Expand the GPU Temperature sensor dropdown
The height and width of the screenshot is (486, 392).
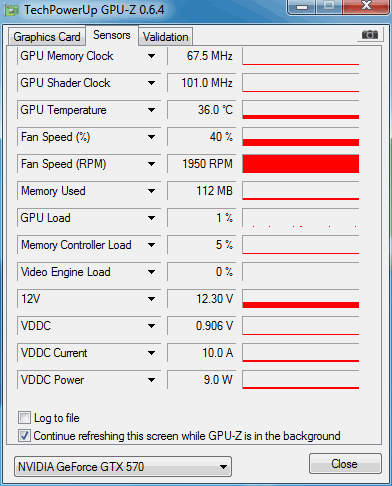151,110
